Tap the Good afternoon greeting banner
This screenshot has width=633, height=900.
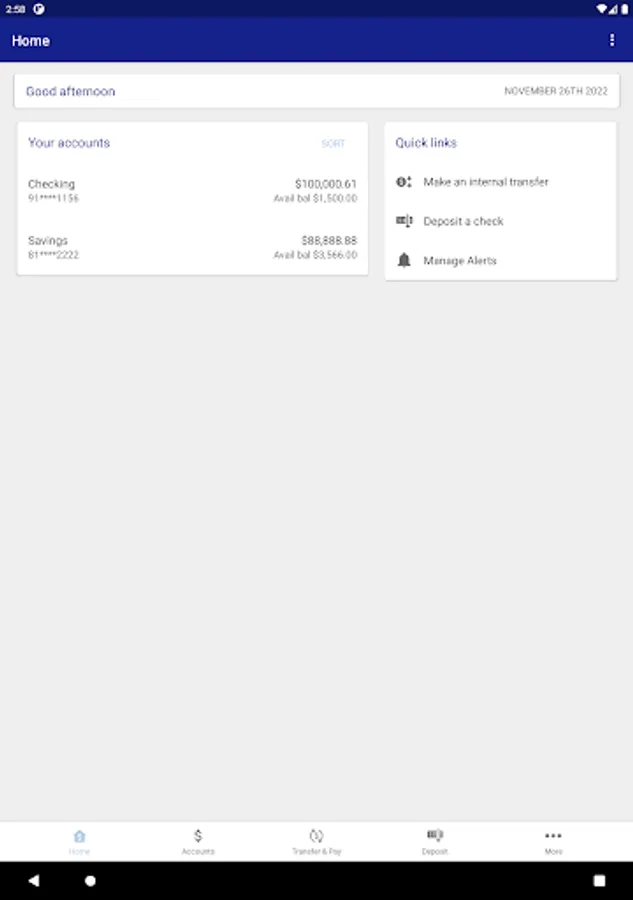coord(71,91)
